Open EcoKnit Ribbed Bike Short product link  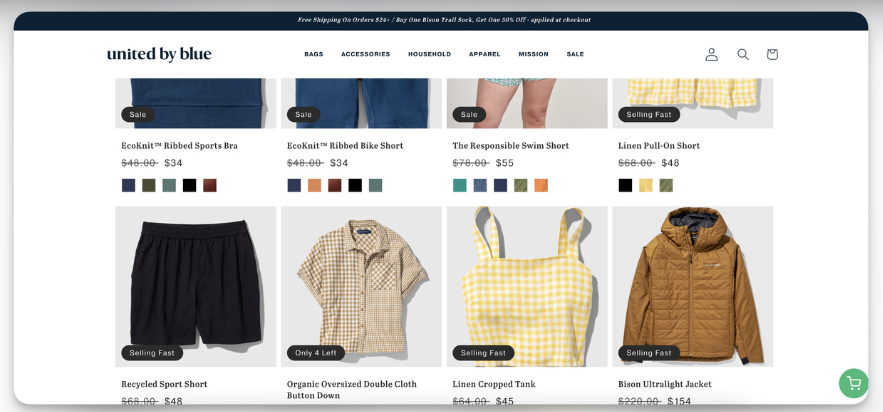[345, 146]
